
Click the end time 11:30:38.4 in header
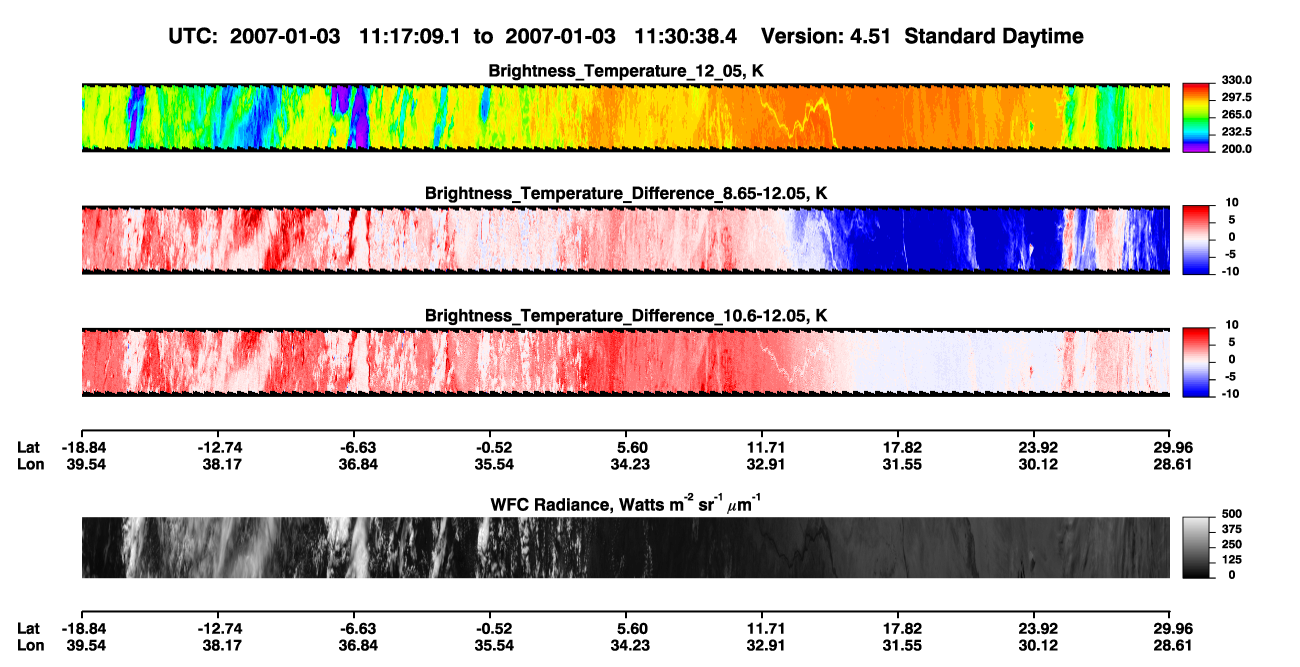coord(686,36)
